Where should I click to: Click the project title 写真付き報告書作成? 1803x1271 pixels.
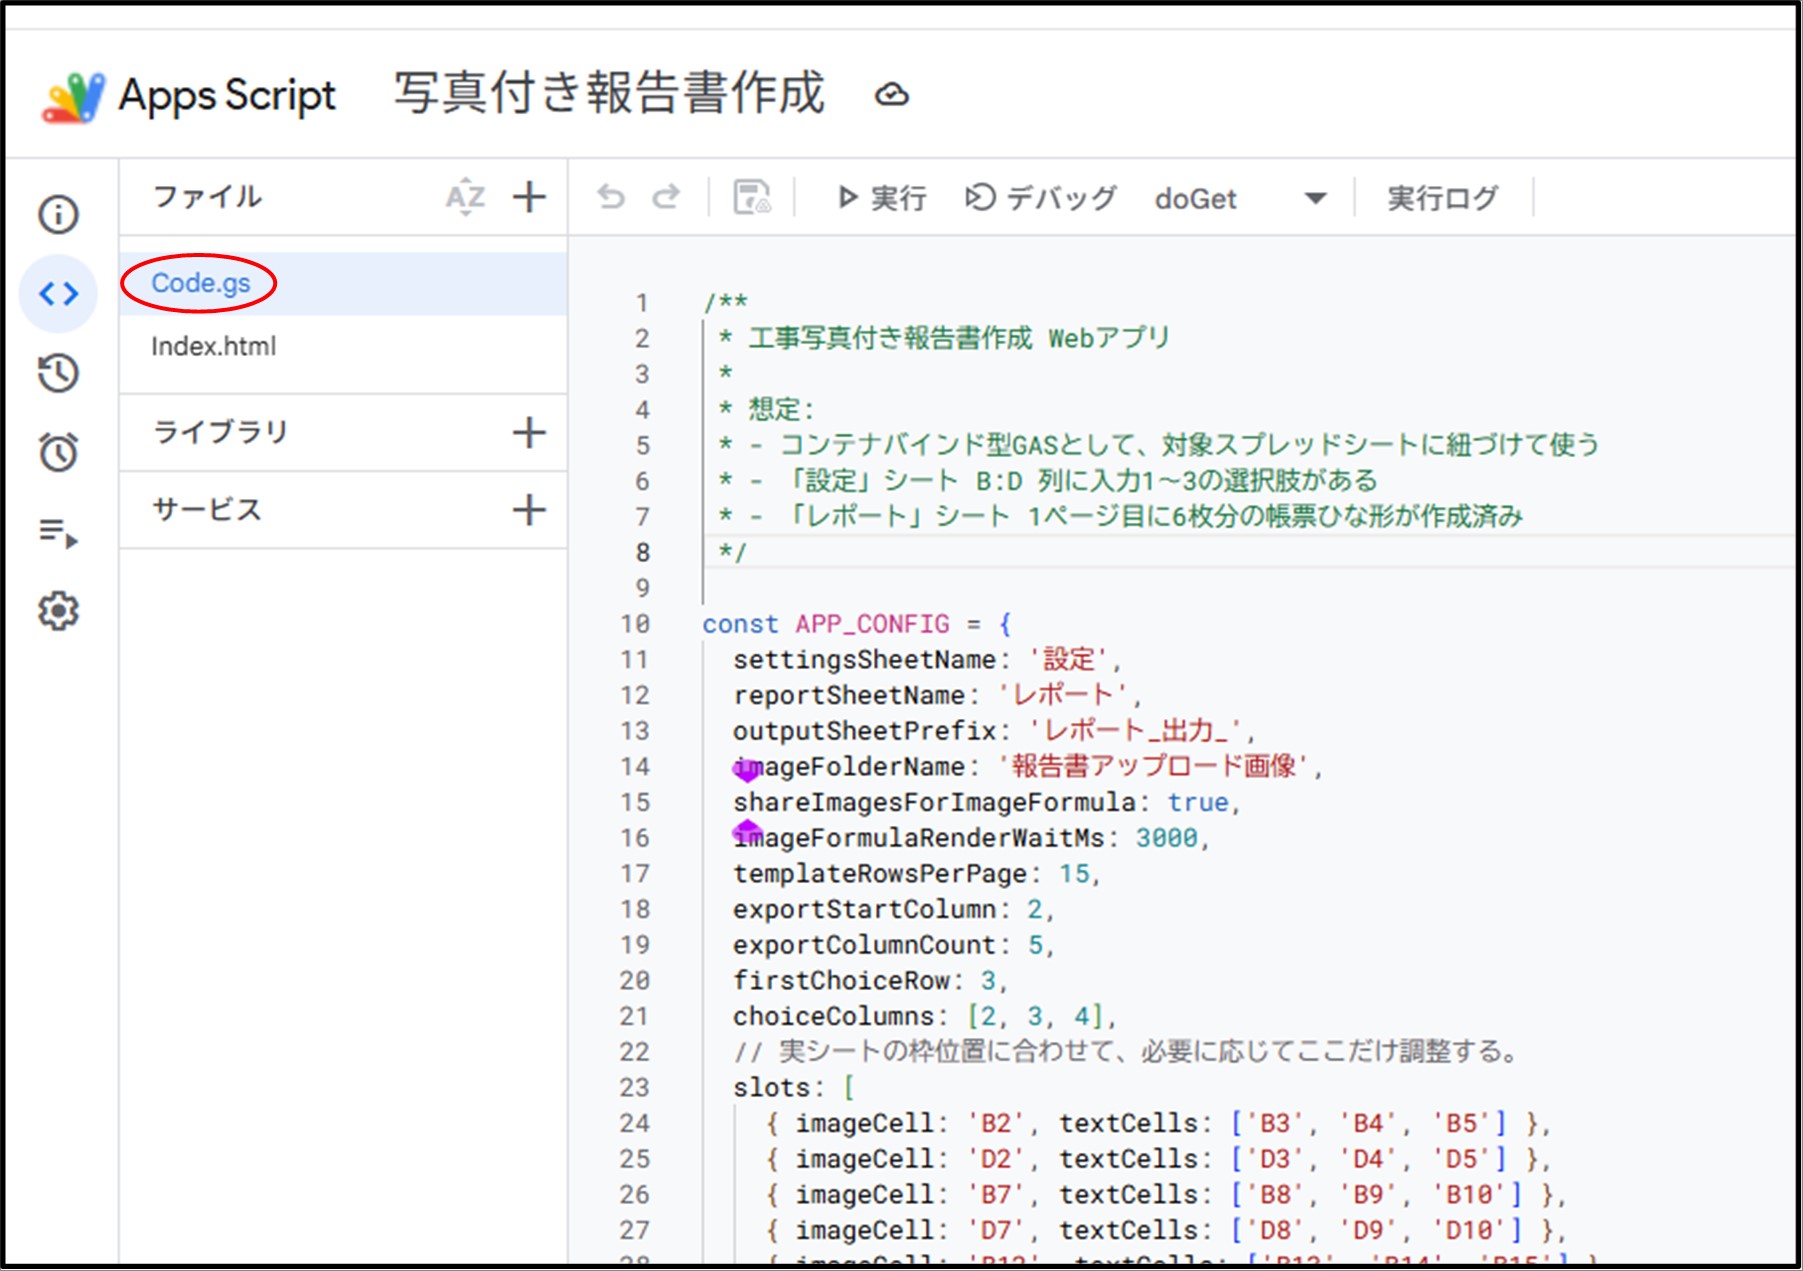tap(609, 93)
